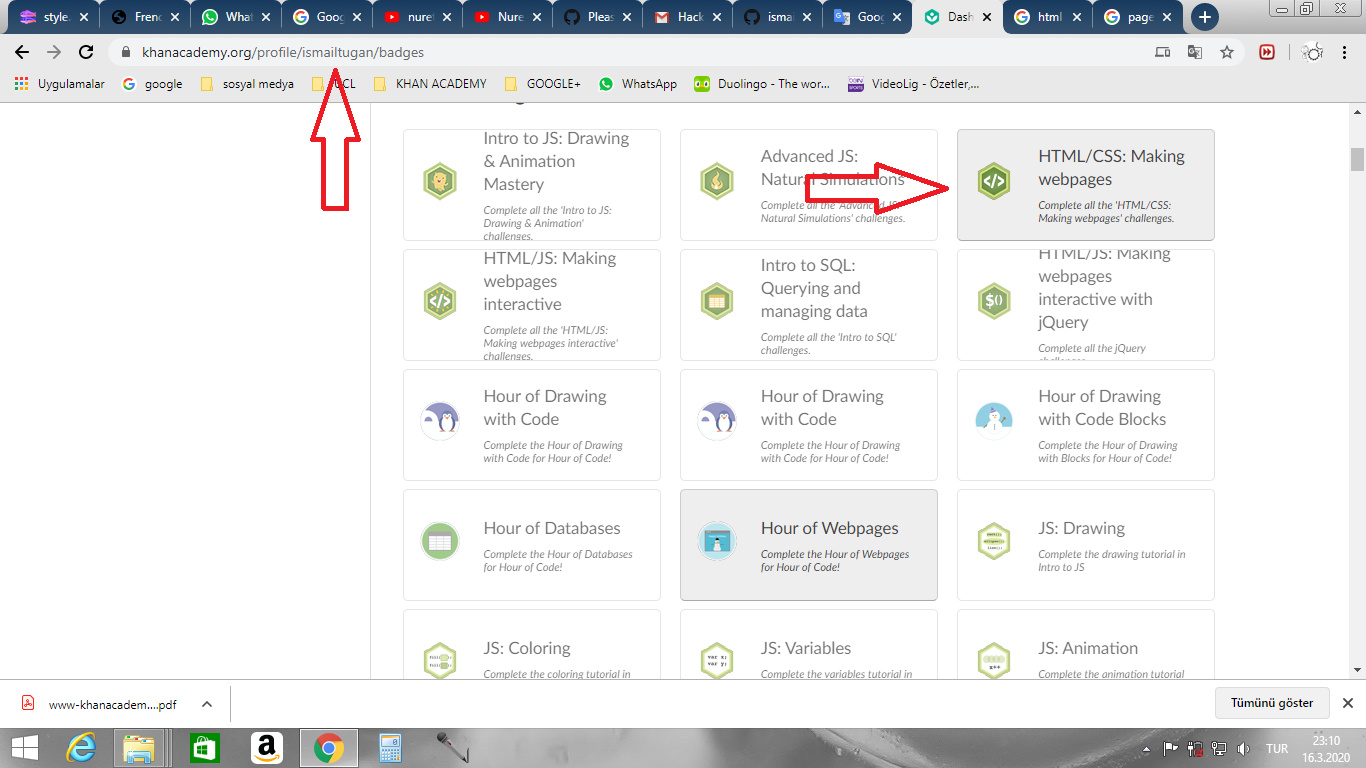Select the 'JS: Variables' badge title
1366x768 pixels.
806,648
